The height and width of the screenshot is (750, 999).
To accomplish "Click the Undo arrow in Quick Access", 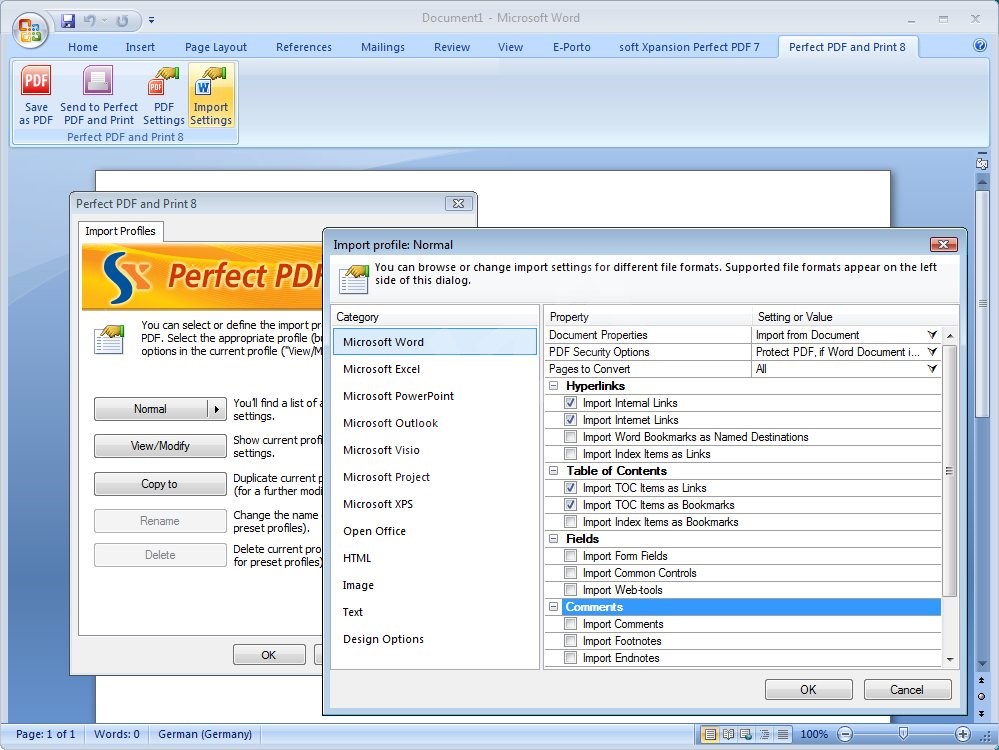I will click(x=89, y=20).
